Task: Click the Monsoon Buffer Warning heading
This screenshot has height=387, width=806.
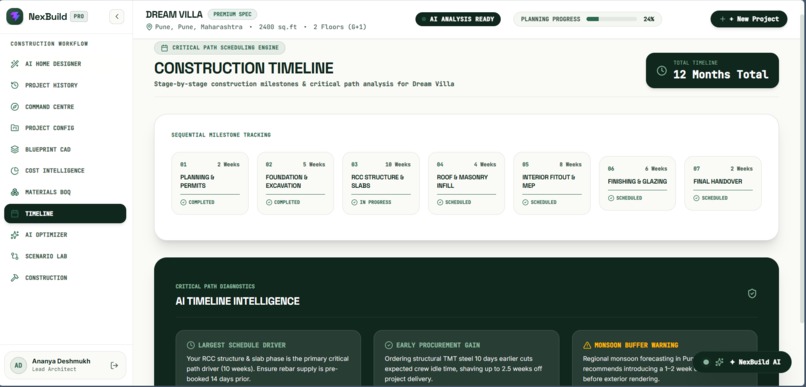Action: click(x=636, y=345)
